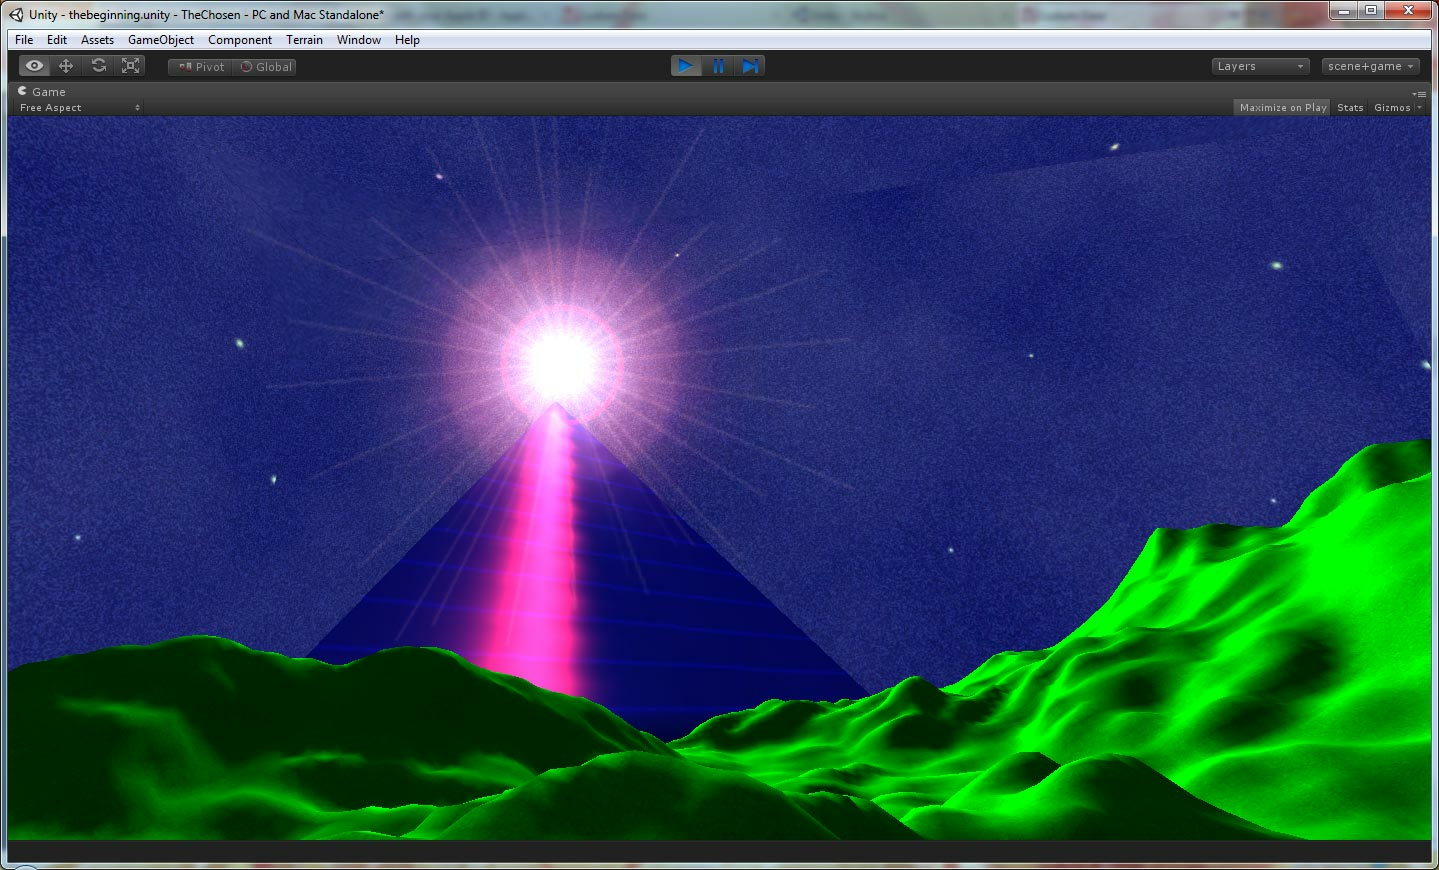Open the Layers dropdown
This screenshot has width=1439, height=870.
click(x=1259, y=67)
